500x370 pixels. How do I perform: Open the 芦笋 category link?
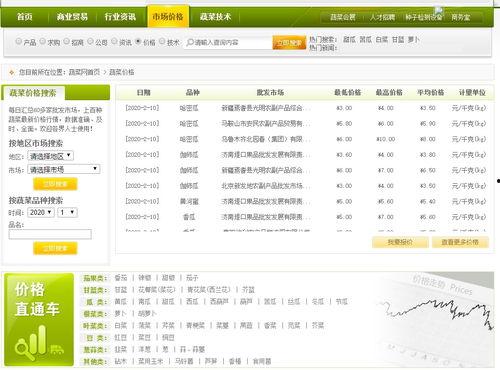[x=211, y=361]
